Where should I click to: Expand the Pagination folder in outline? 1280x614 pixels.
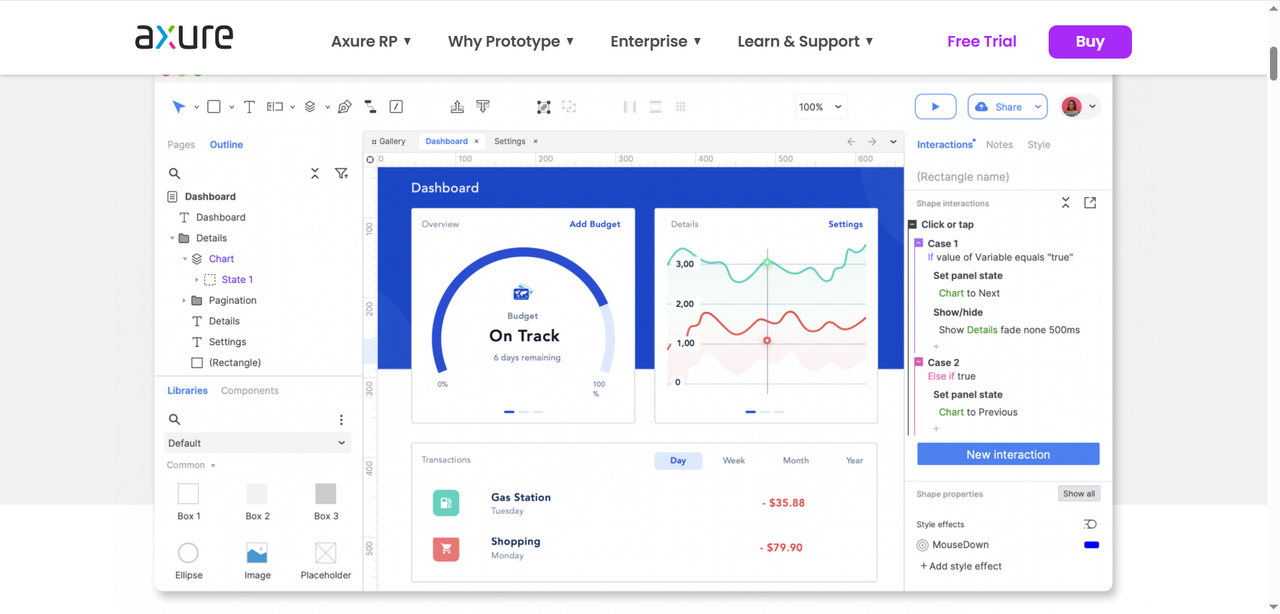(x=184, y=300)
